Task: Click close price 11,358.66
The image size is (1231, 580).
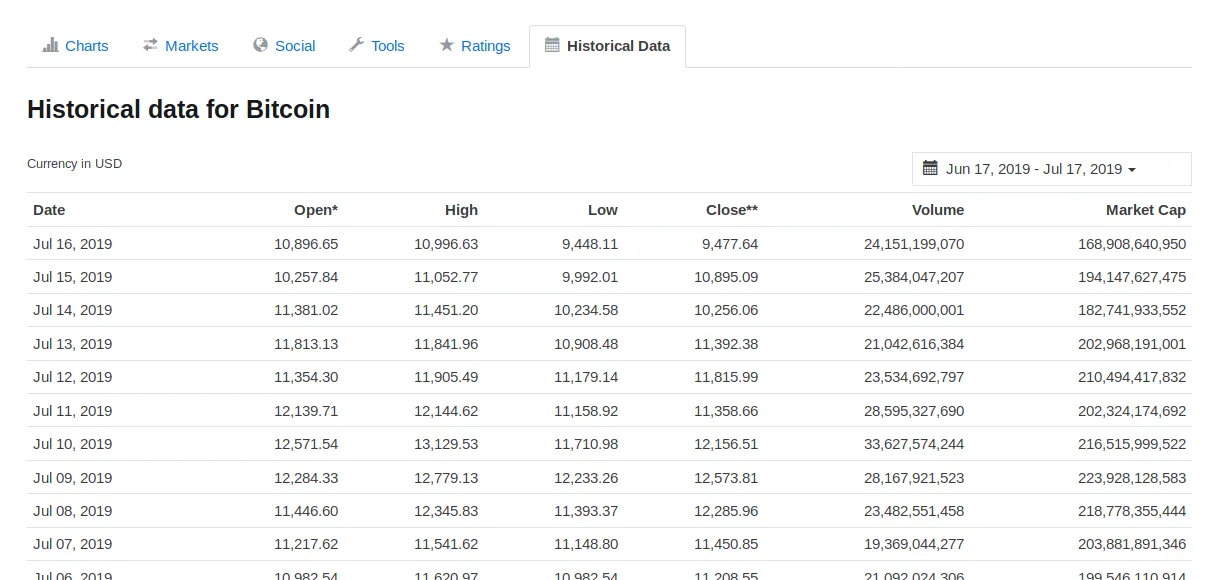Action: (726, 411)
